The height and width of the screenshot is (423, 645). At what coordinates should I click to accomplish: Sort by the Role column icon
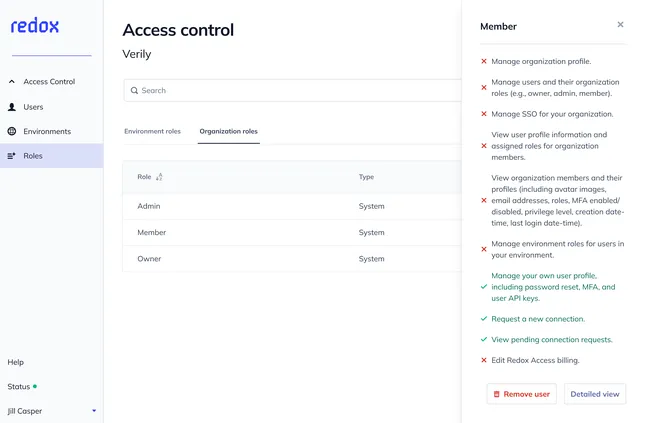[x=159, y=177]
